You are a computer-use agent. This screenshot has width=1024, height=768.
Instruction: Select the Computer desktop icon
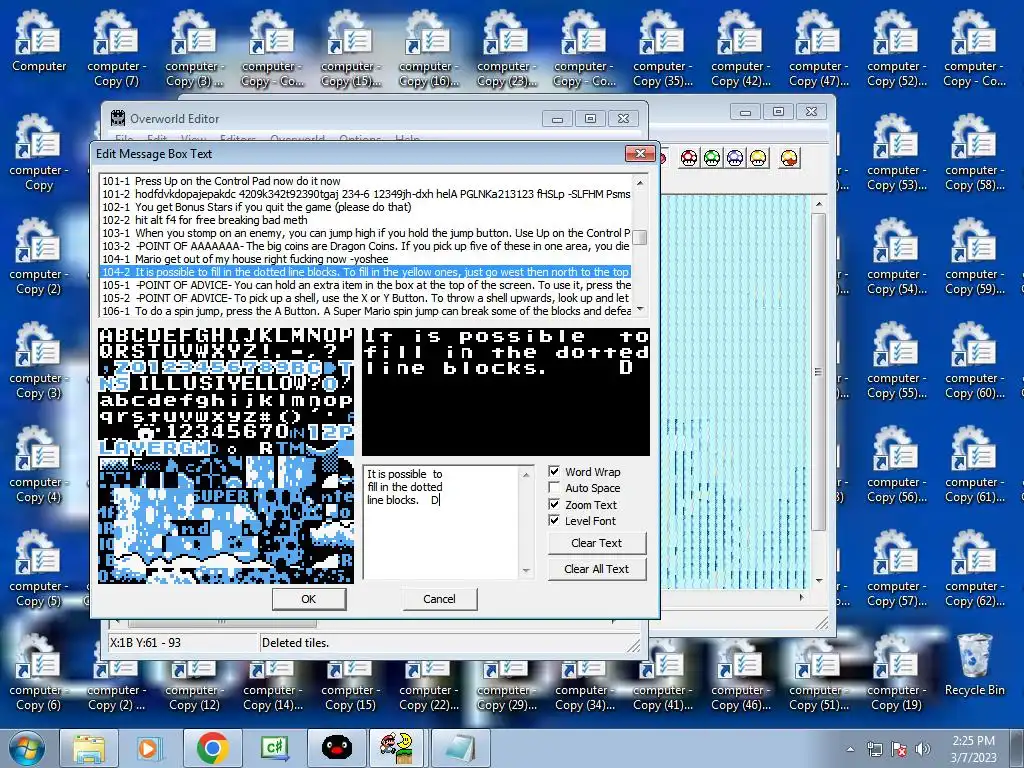39,40
